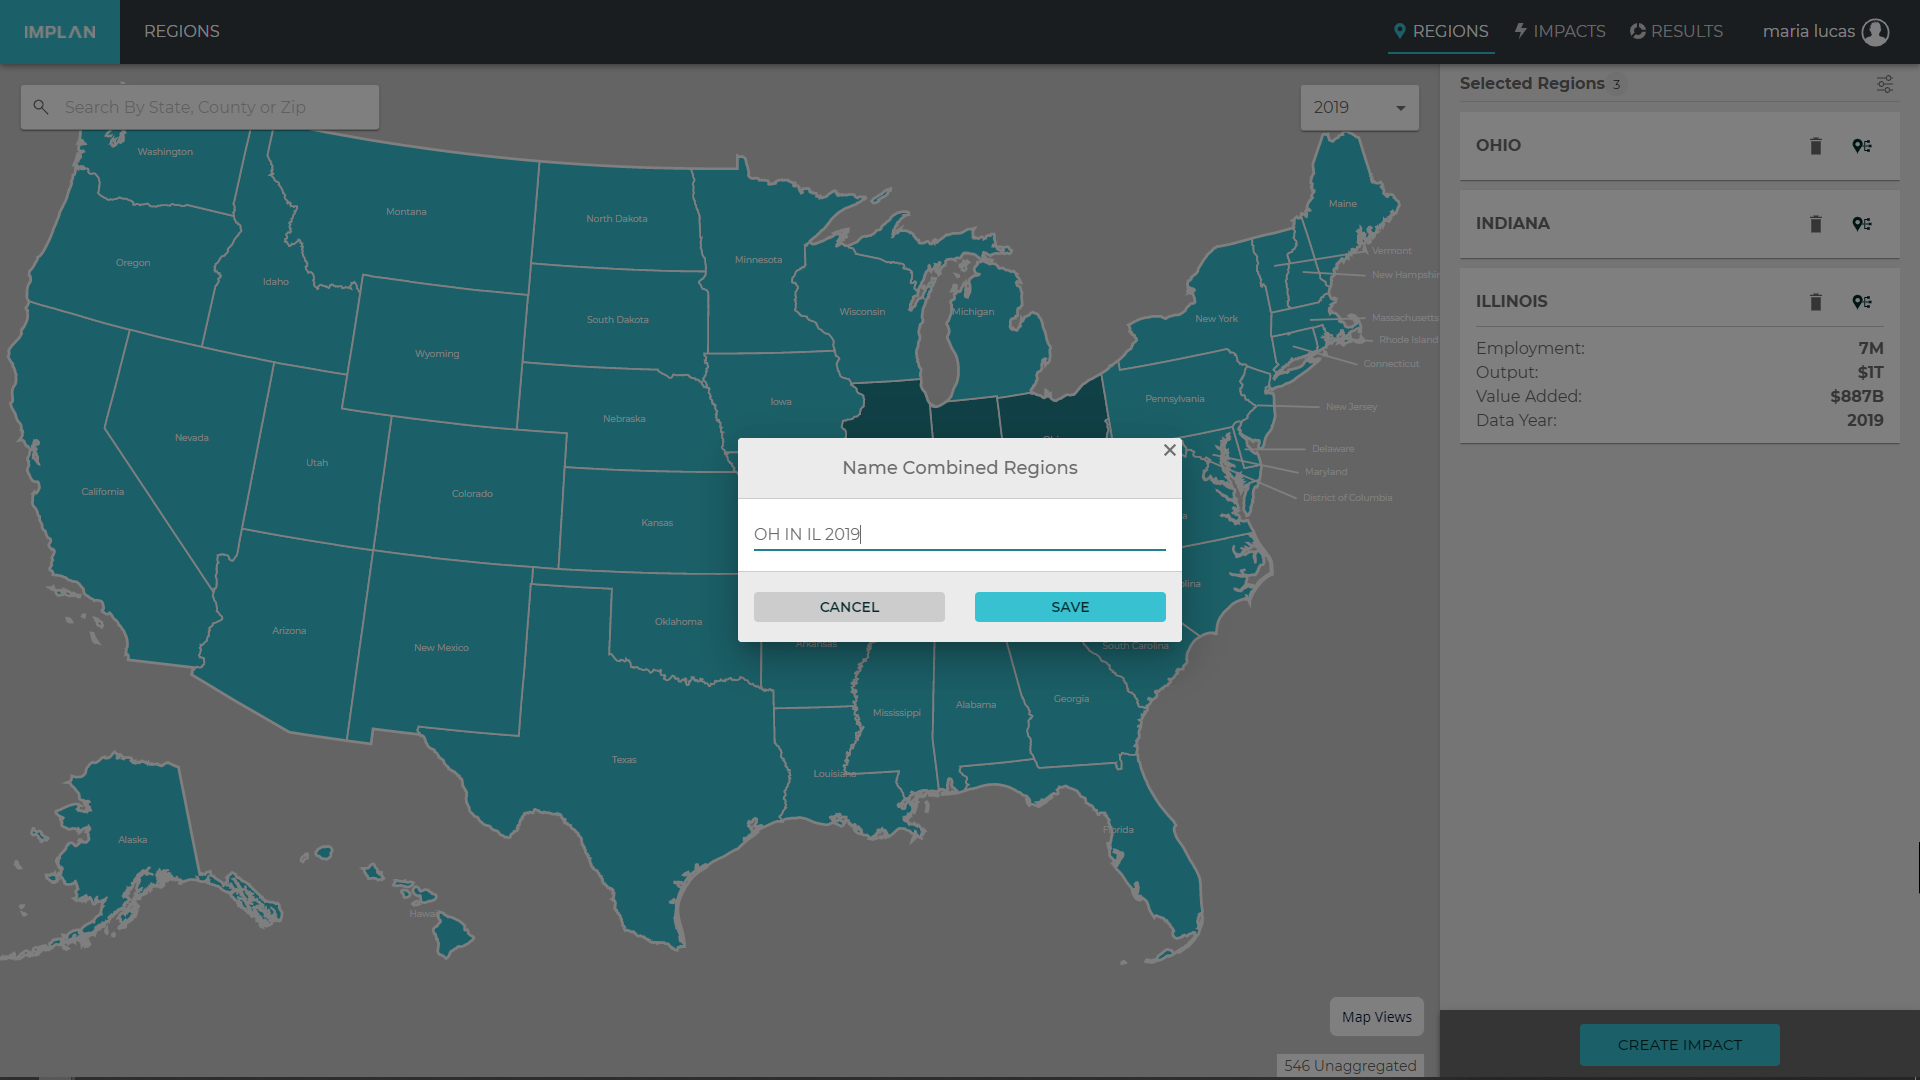Open region details icon for Illinois
1920x1080 pixels.
tap(1862, 302)
